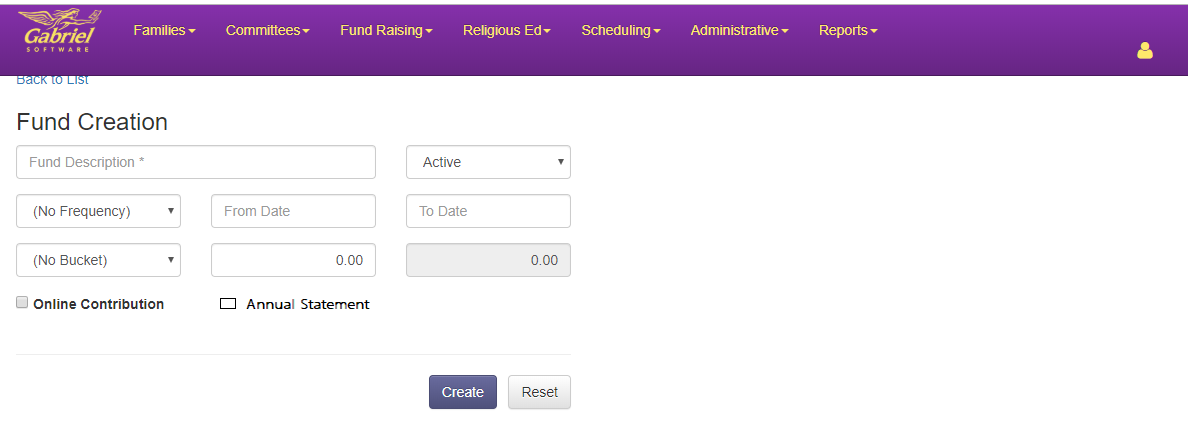
Task: Open the No Frequency dropdown
Action: tap(98, 211)
